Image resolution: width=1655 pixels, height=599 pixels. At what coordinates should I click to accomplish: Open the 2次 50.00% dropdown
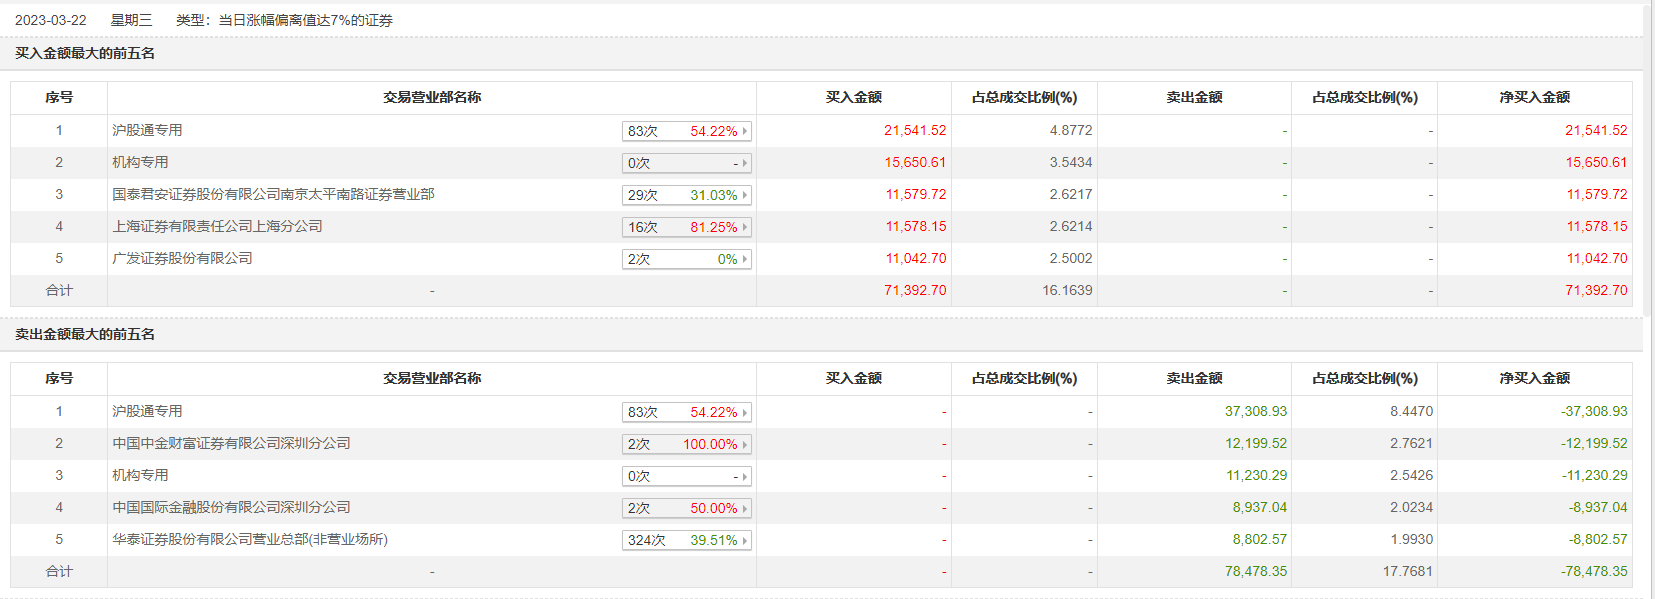686,508
